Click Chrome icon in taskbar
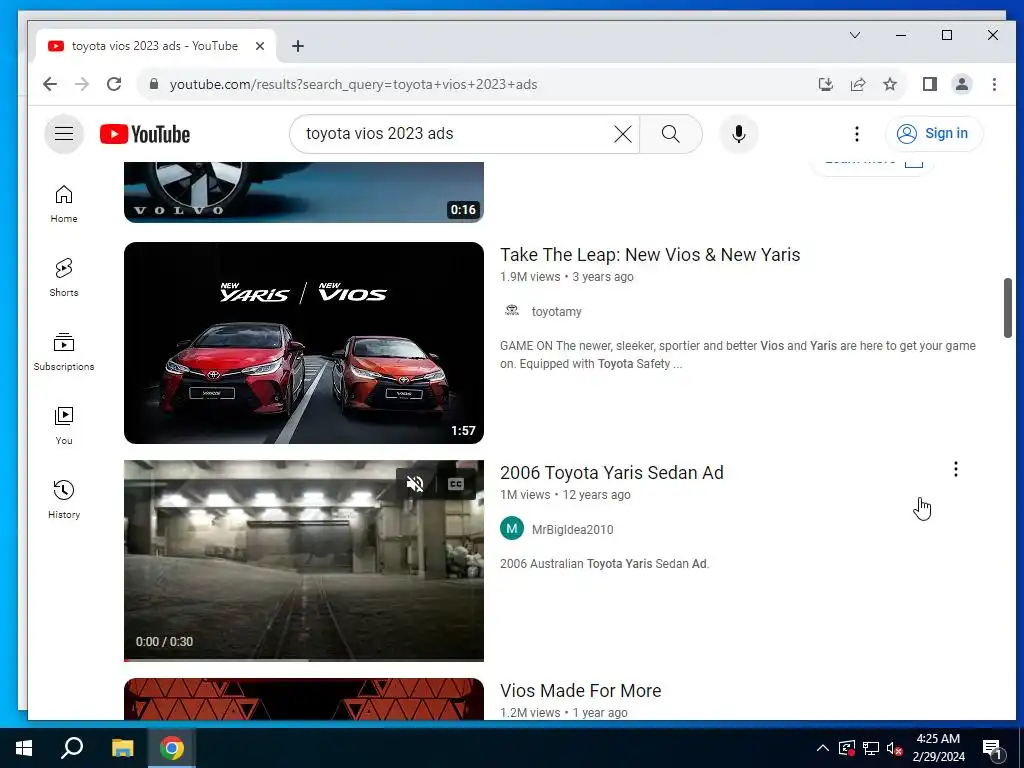The width and height of the screenshot is (1024, 768). tap(172, 748)
